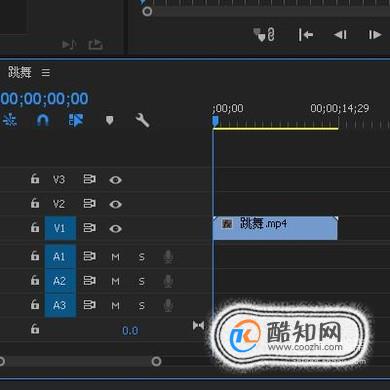Toggle lock on track A3
Image resolution: width=390 pixels, height=390 pixels.
click(35, 304)
